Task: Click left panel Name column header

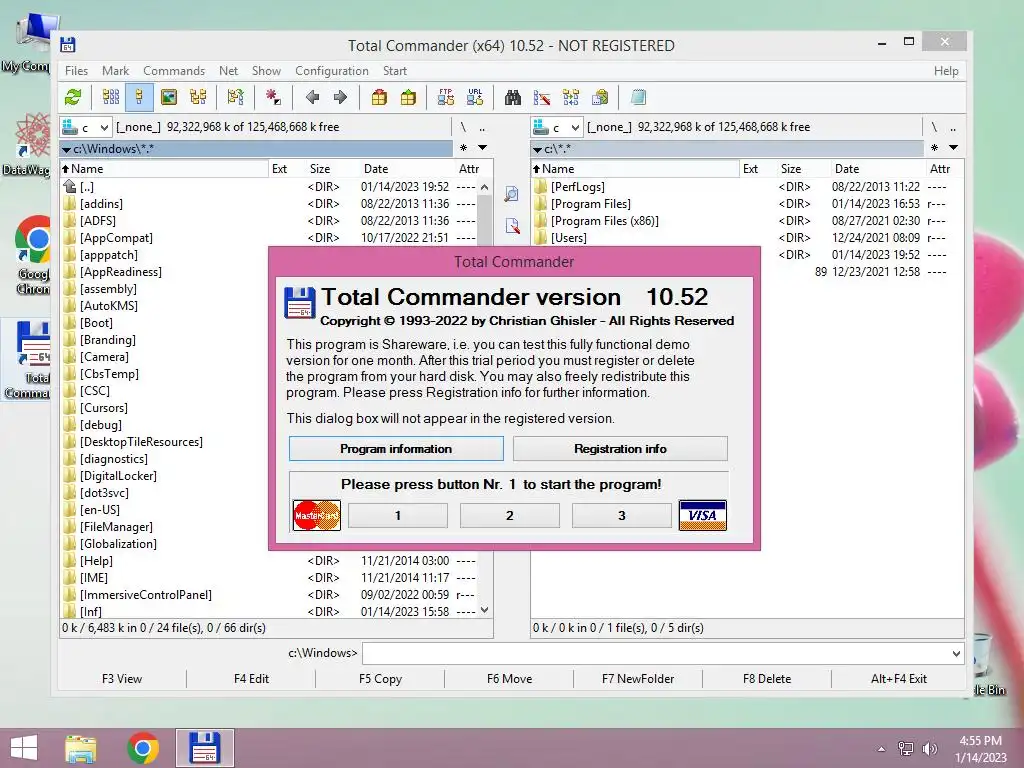Action: (x=164, y=169)
